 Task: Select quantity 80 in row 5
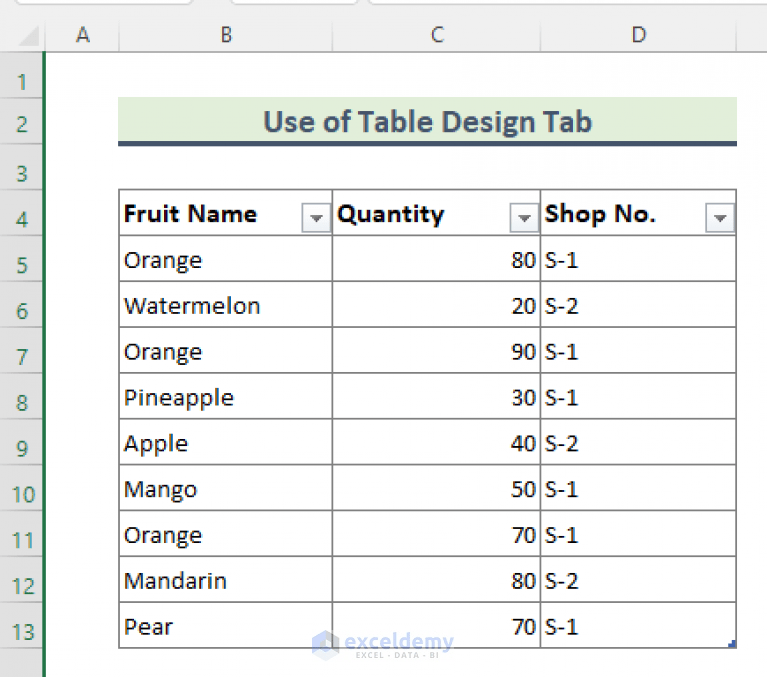tap(436, 259)
